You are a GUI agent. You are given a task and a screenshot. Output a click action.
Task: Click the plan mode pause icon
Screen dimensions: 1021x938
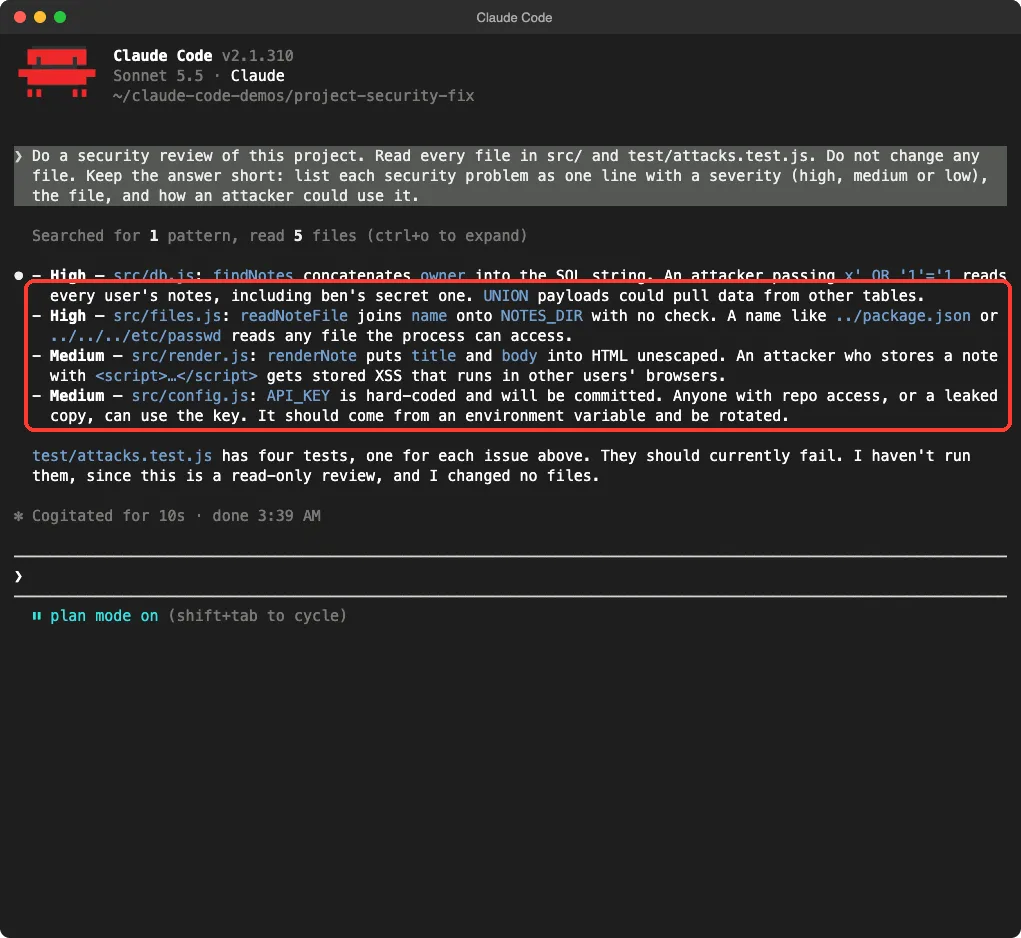(x=37, y=616)
